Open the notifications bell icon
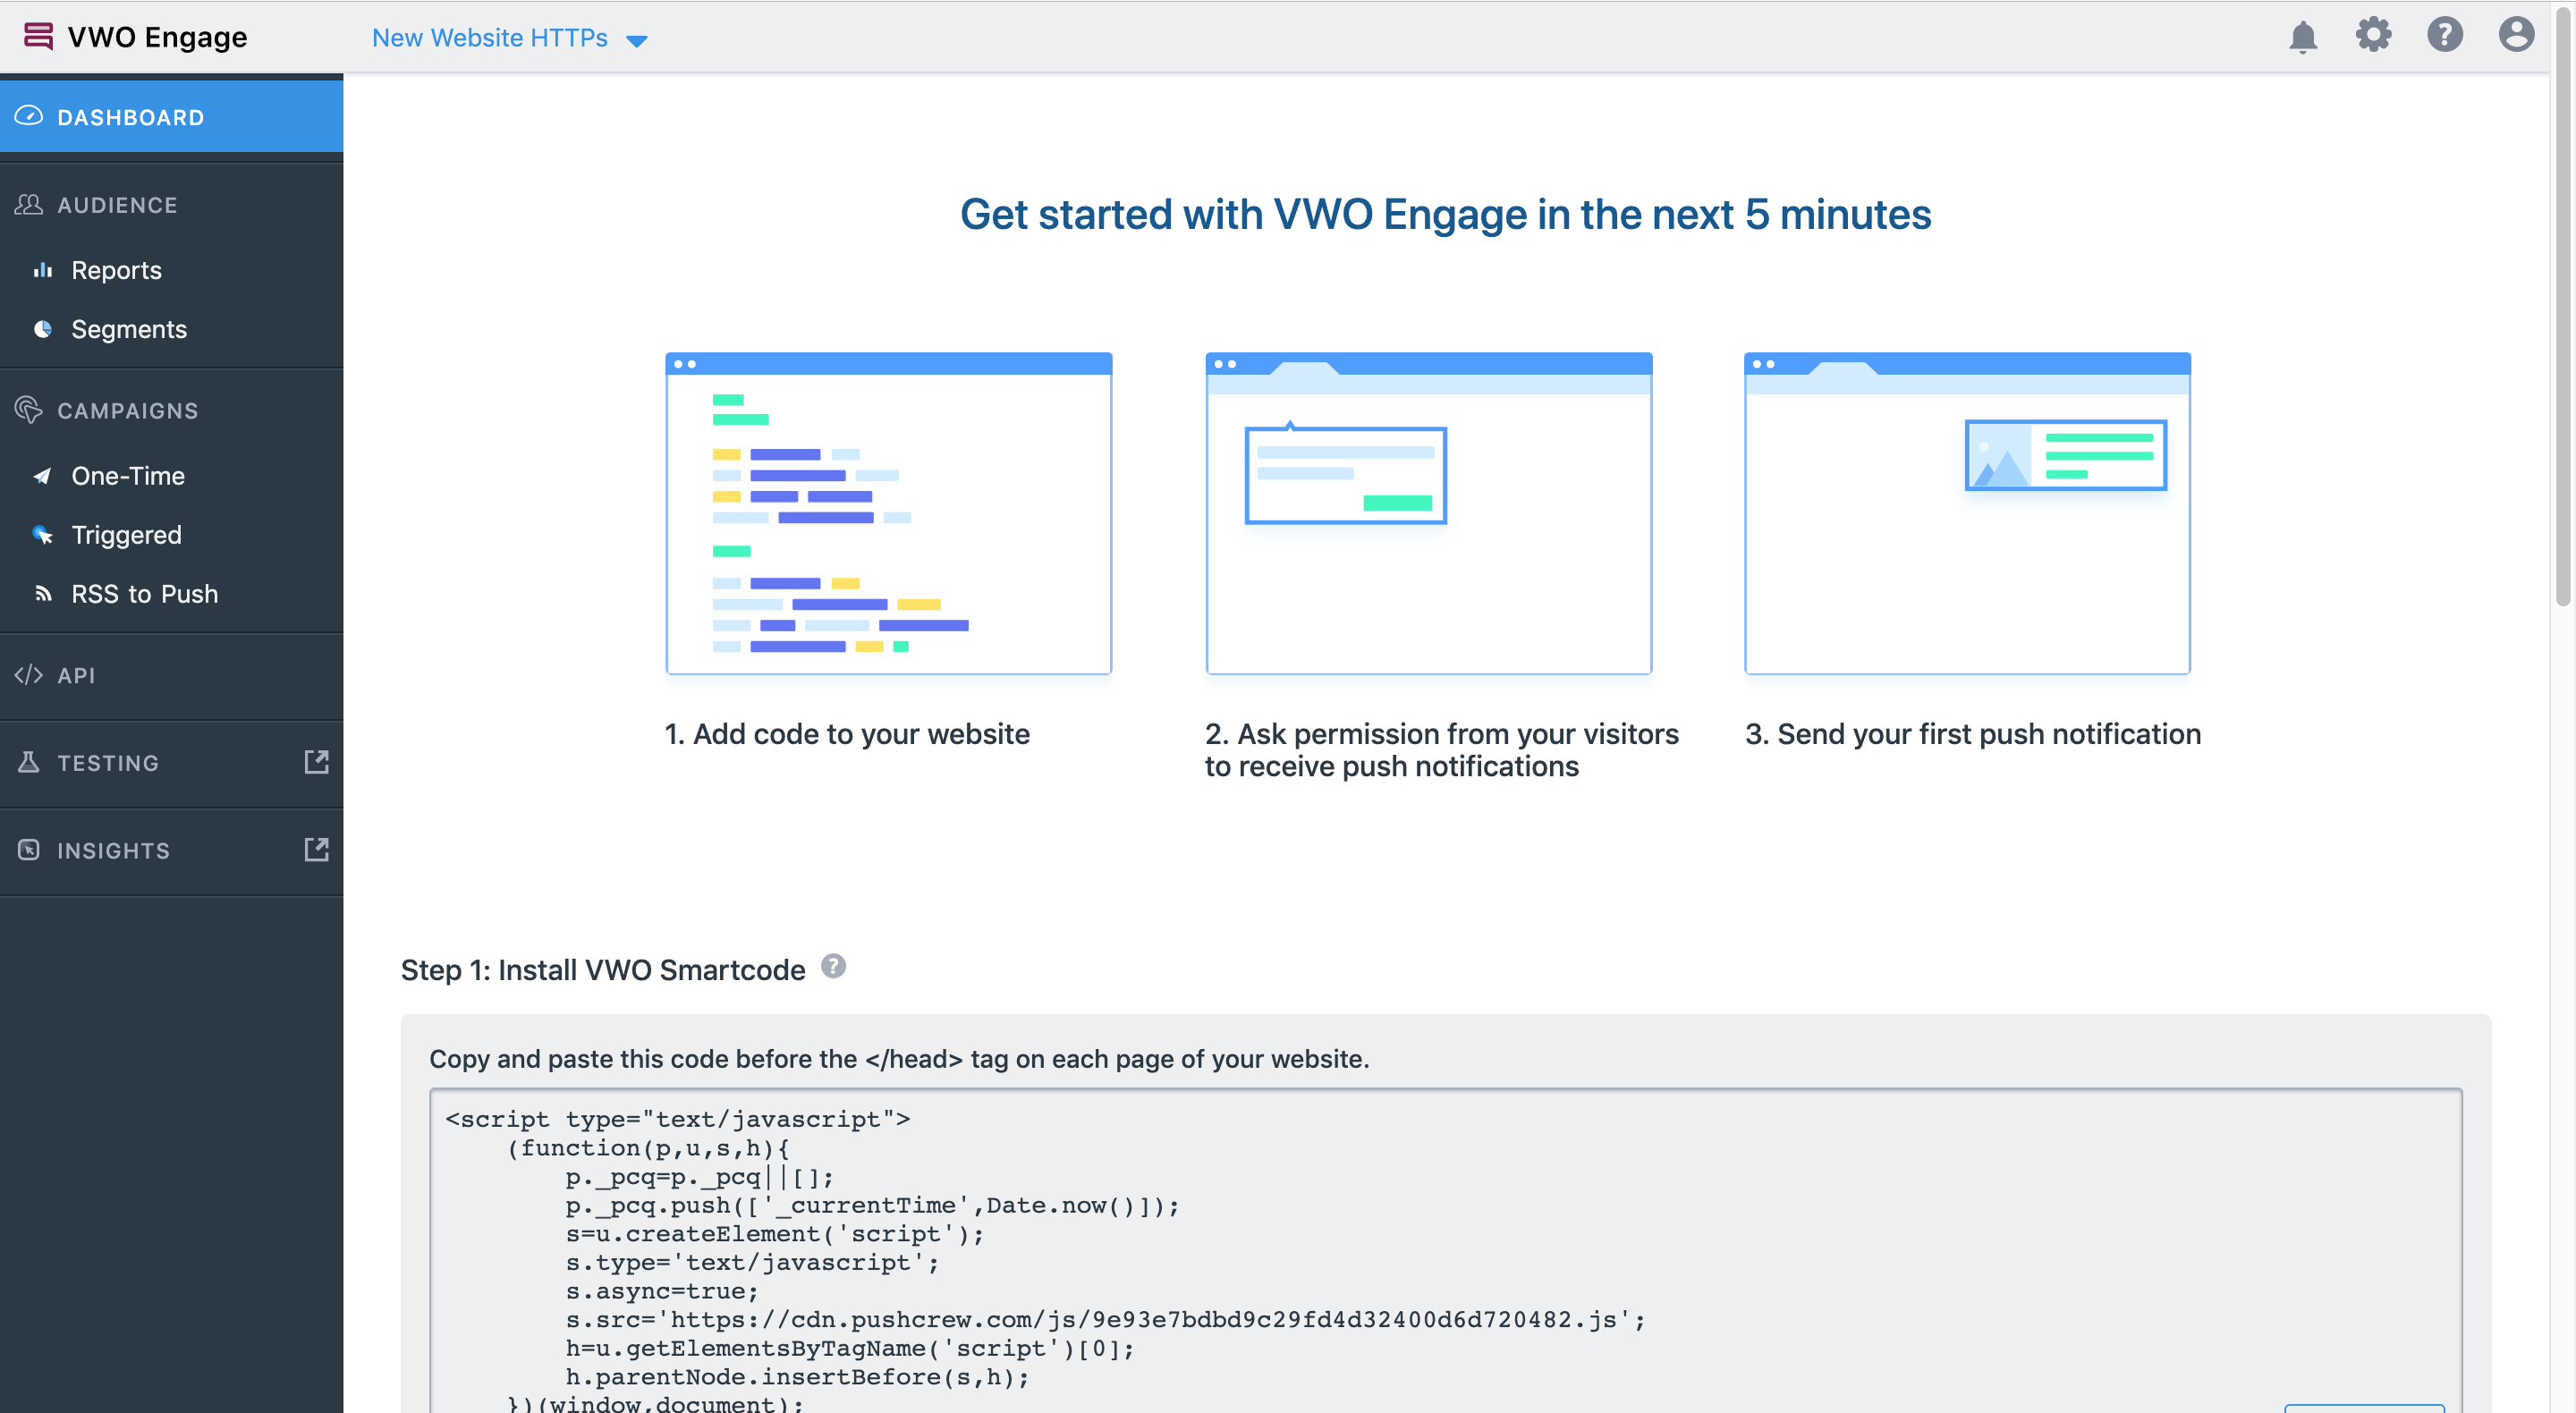Image resolution: width=2576 pixels, height=1413 pixels. [2302, 37]
